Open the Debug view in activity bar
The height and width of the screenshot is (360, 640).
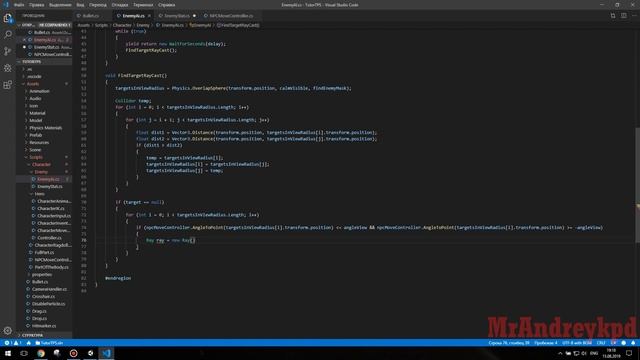point(8,68)
